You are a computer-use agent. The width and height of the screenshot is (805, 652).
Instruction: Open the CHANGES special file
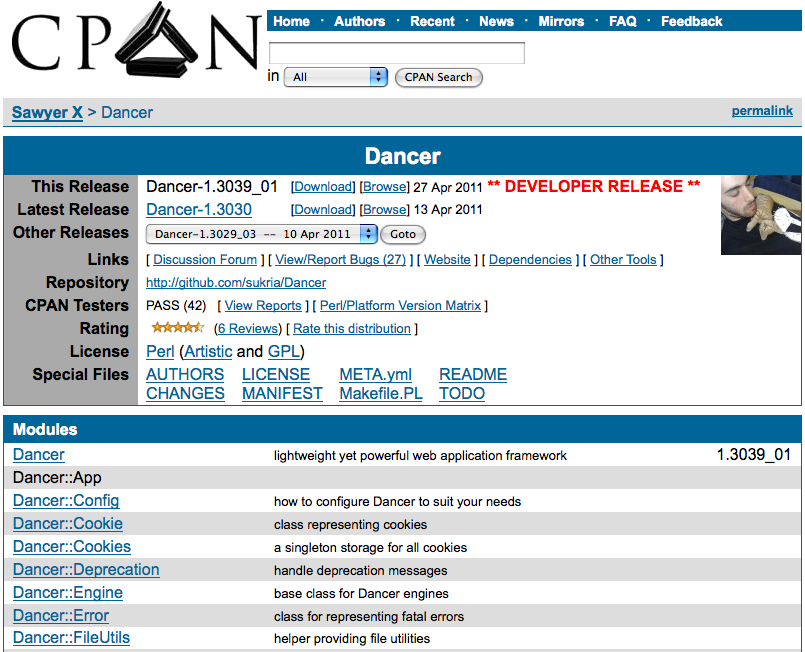point(185,393)
